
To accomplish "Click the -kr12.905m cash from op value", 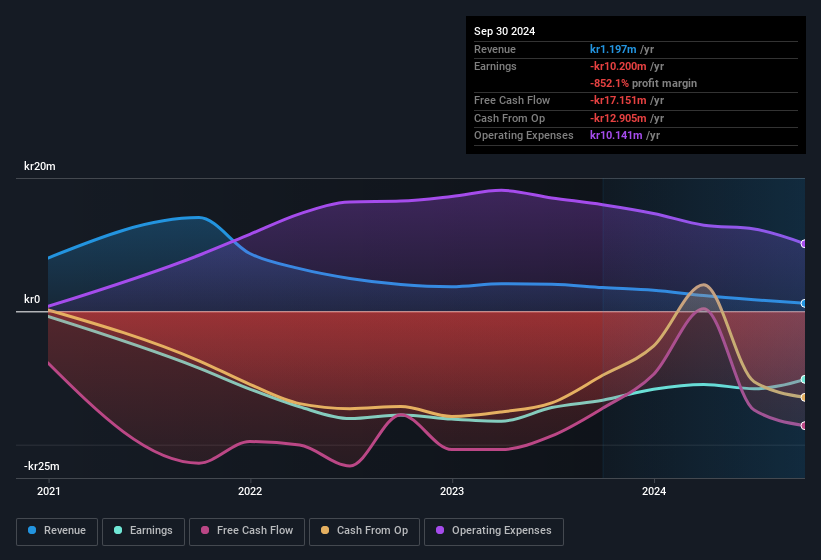I will (x=618, y=118).
